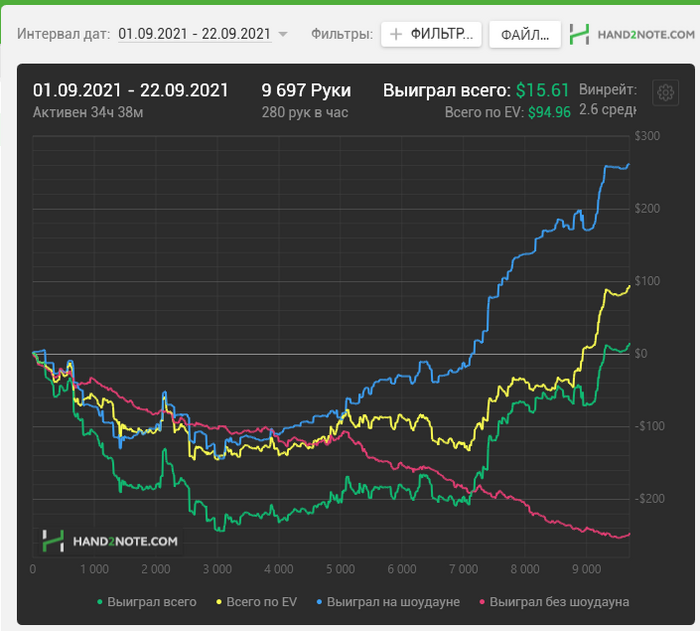
Task: Click the "Интервал дат:" label
Action: (63, 34)
